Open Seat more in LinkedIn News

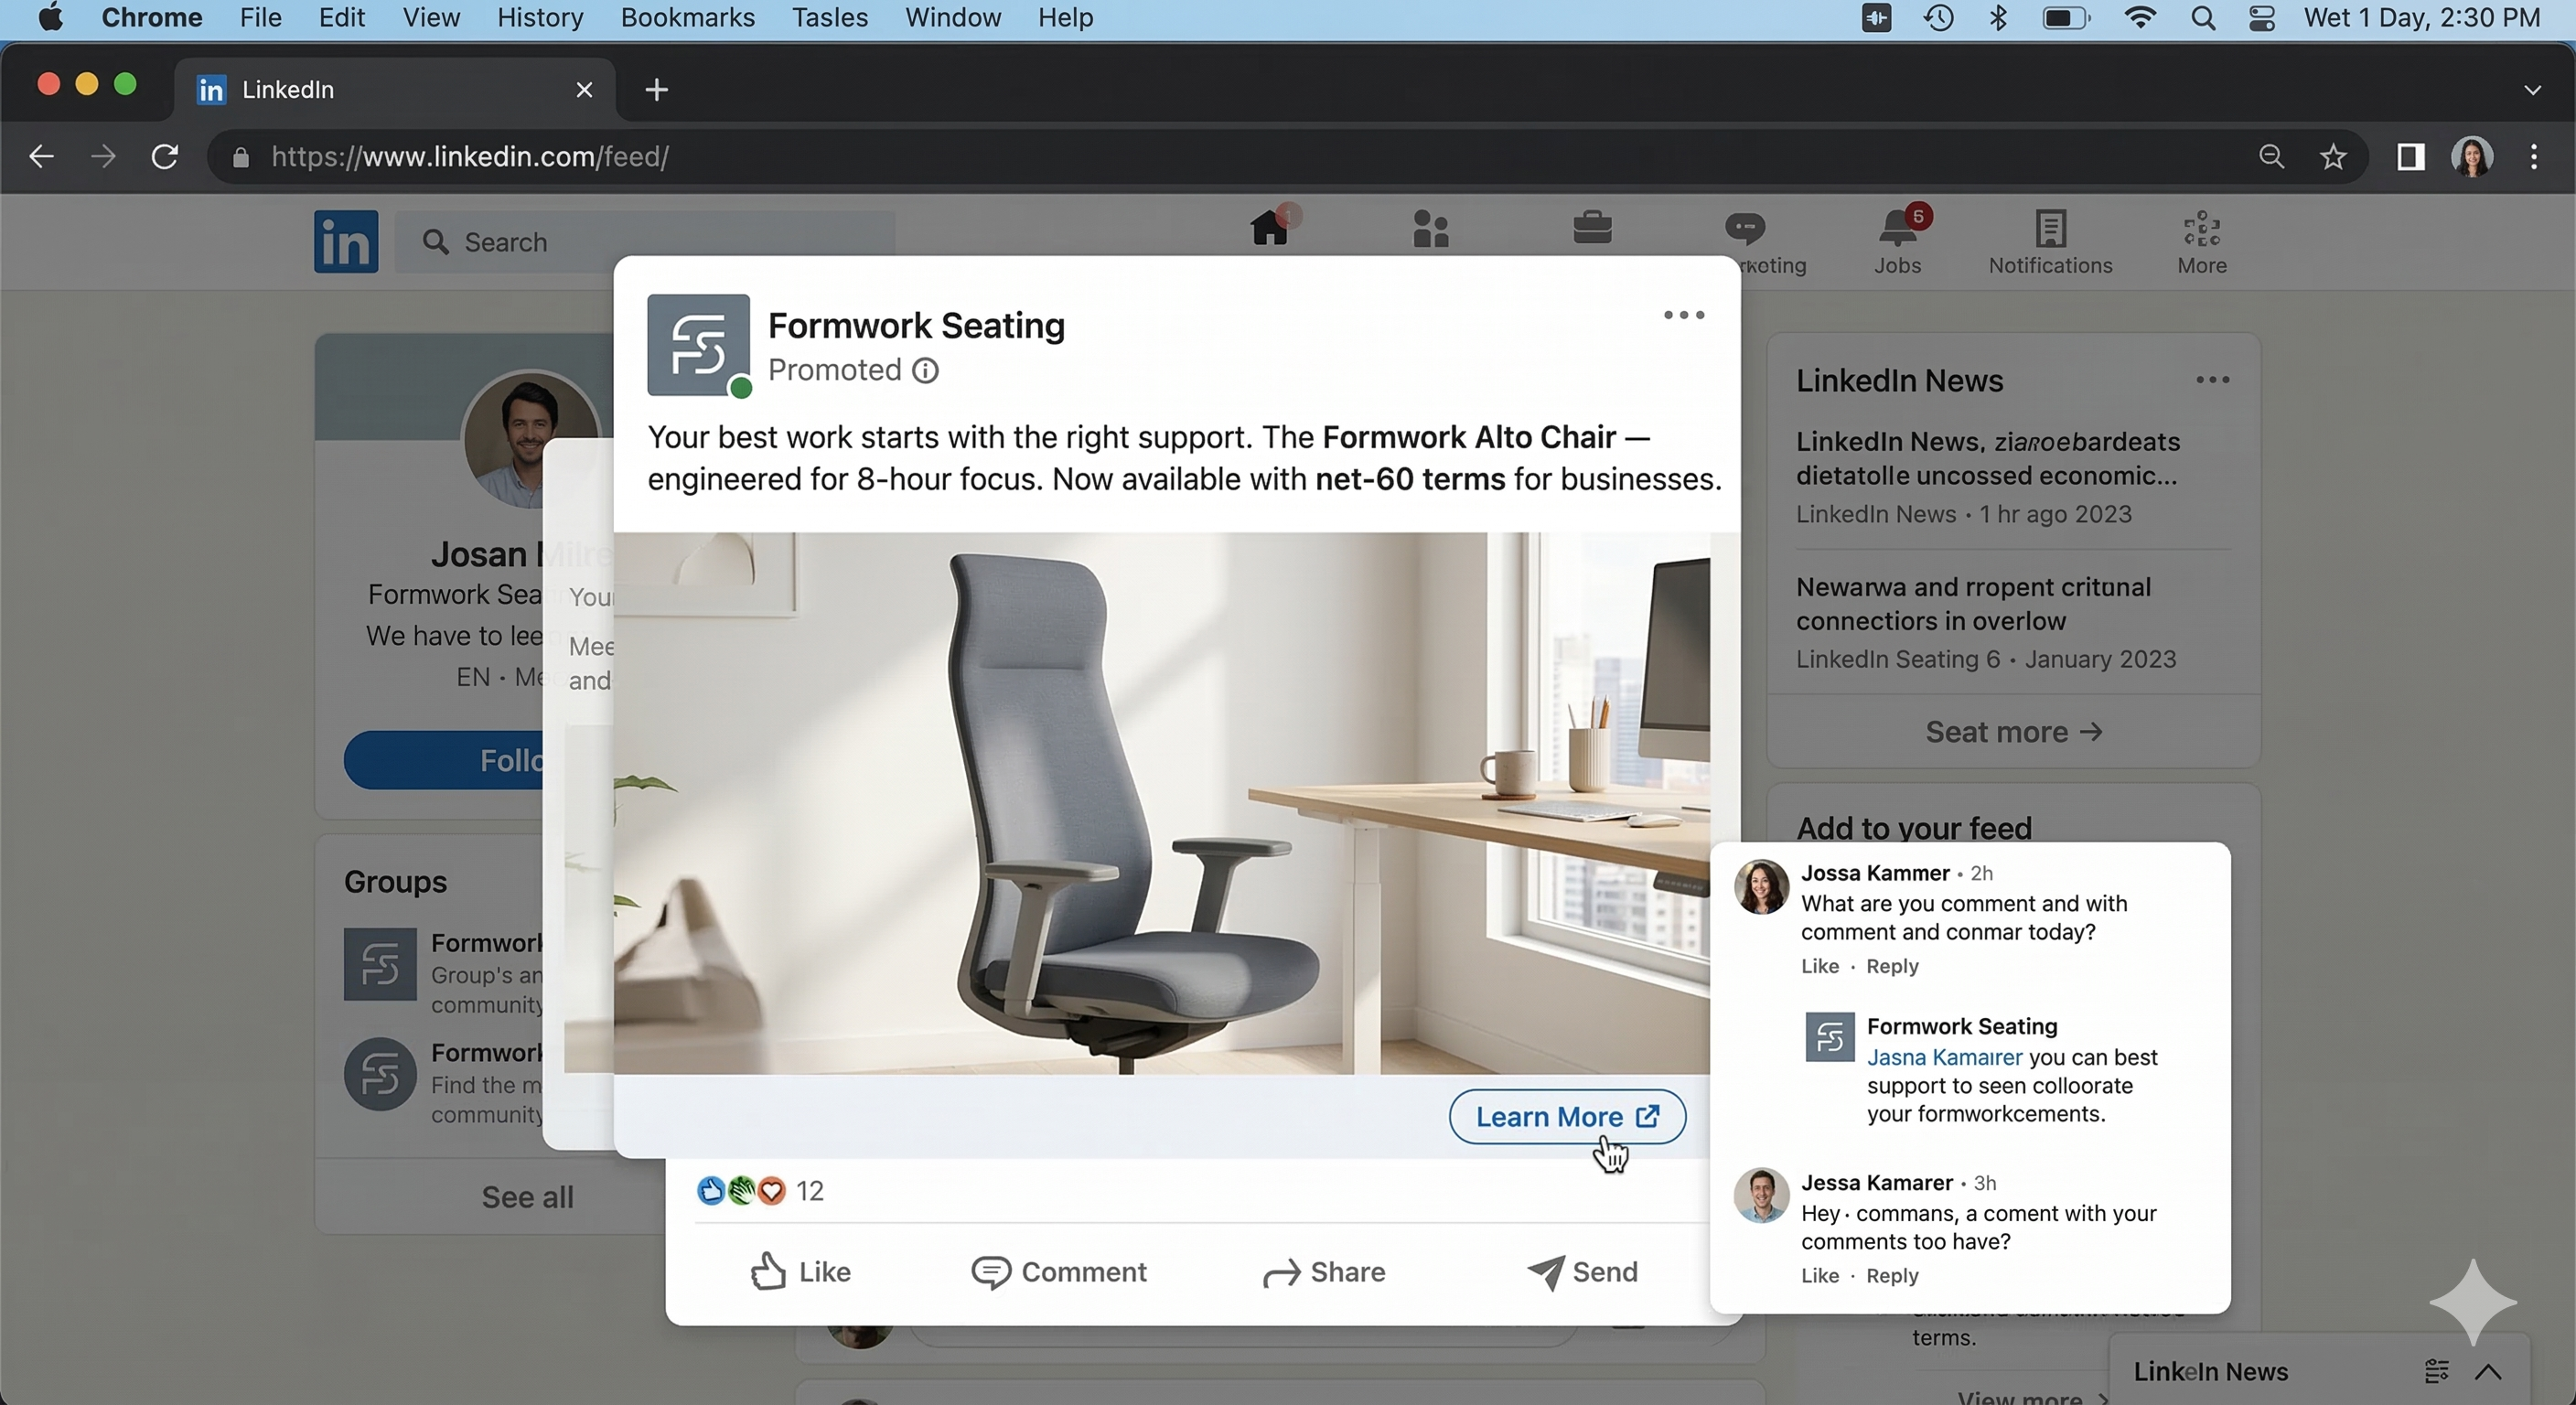pos(2012,731)
